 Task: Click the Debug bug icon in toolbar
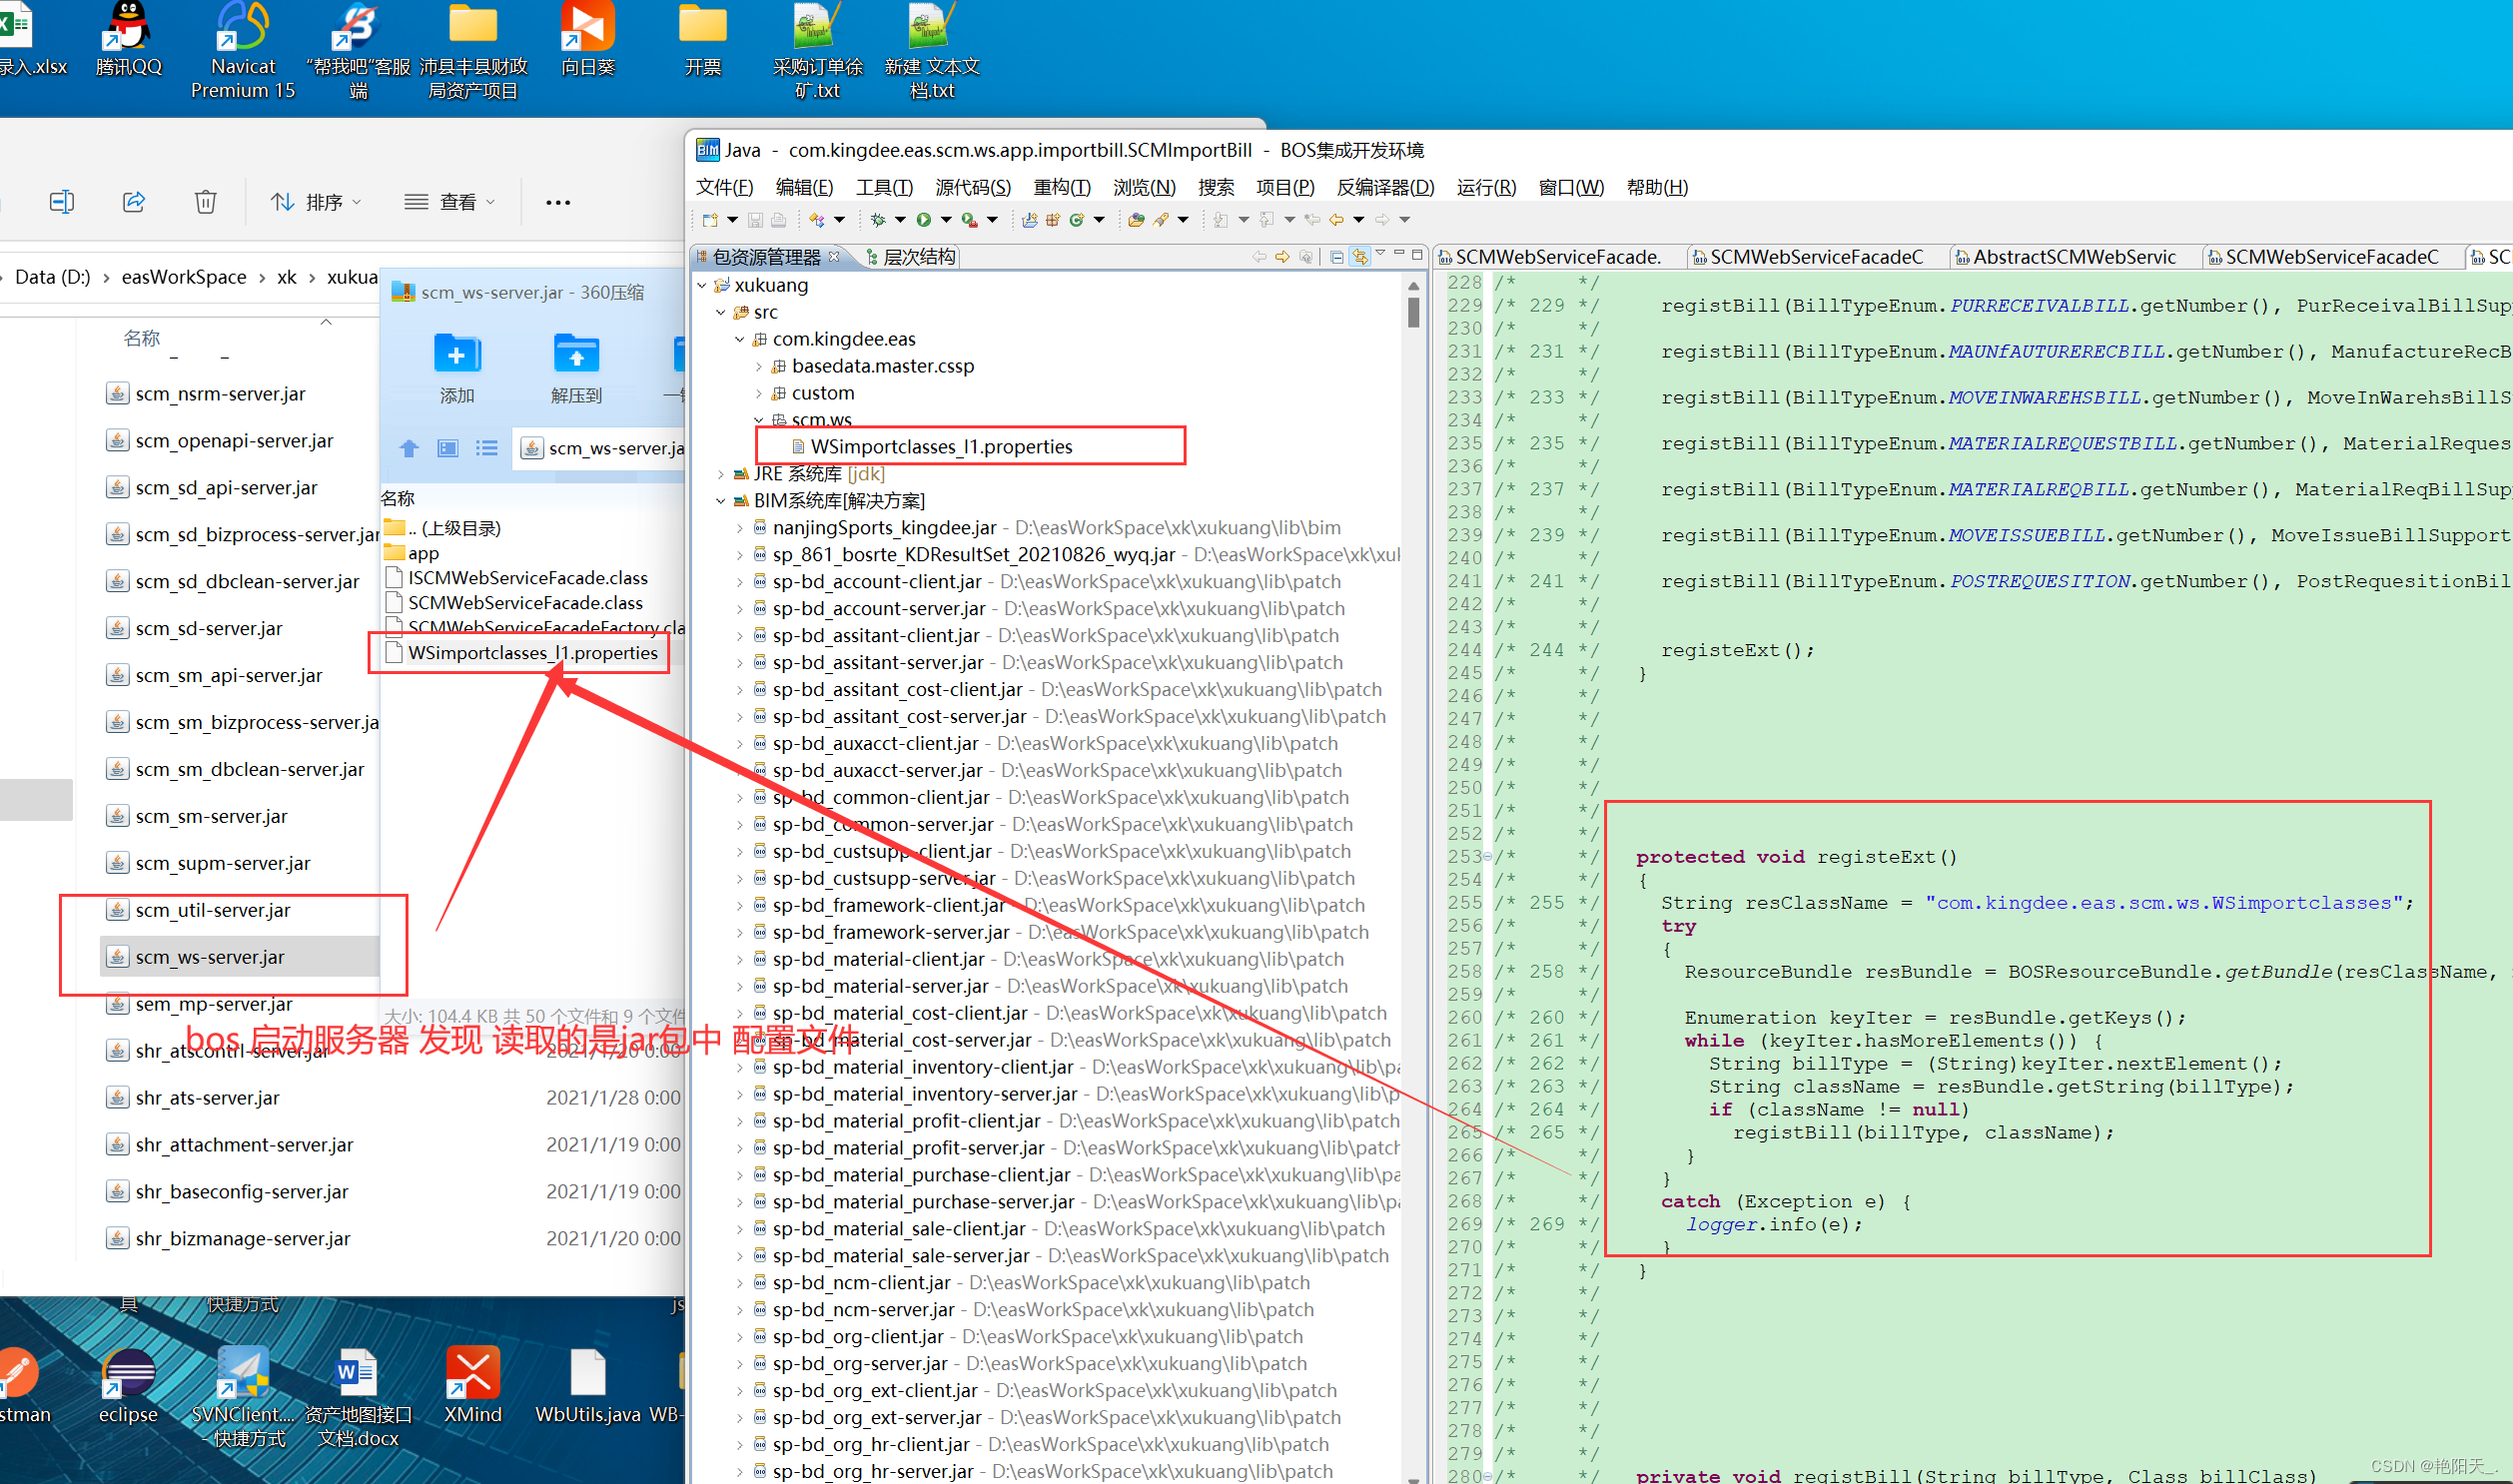coord(879,220)
